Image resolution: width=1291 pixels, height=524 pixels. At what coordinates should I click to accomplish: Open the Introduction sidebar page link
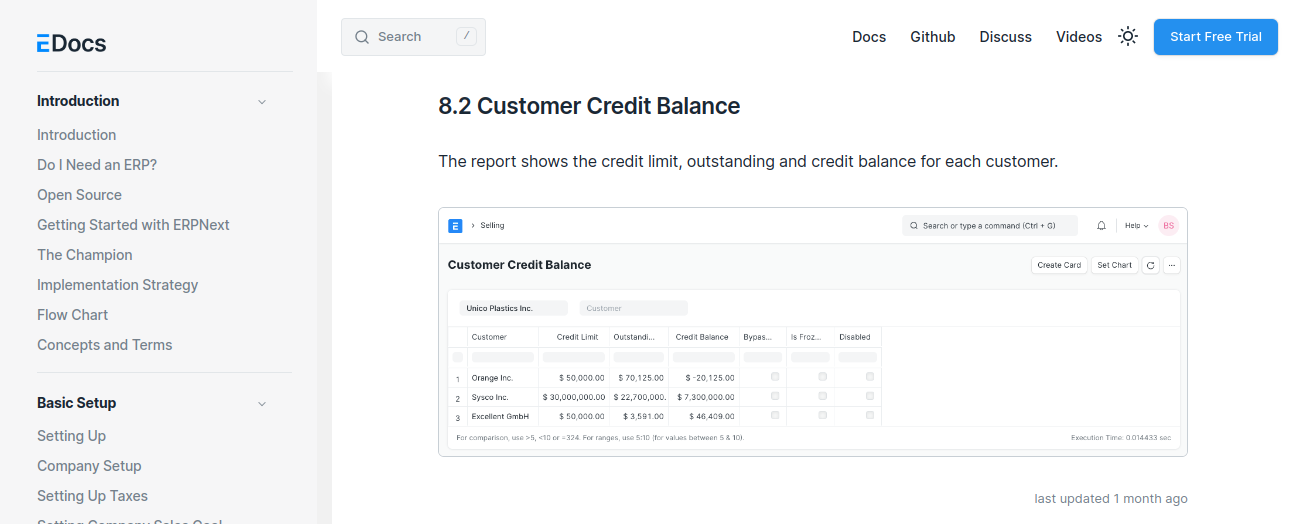click(x=77, y=135)
